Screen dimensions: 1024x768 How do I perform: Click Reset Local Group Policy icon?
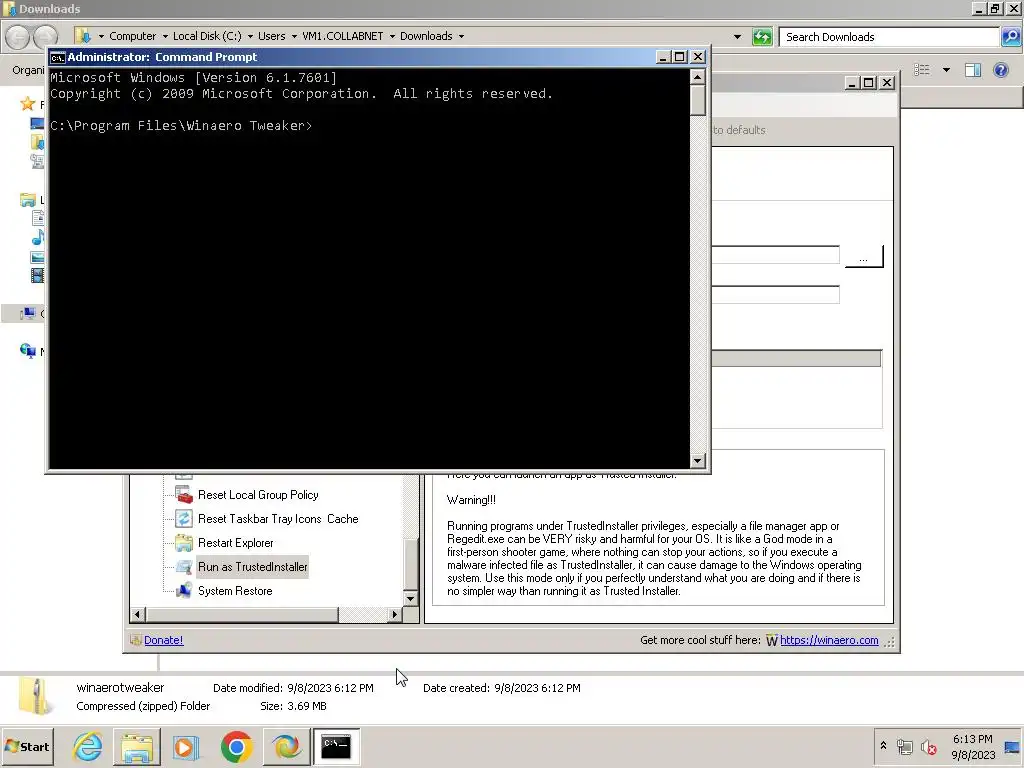click(x=184, y=496)
